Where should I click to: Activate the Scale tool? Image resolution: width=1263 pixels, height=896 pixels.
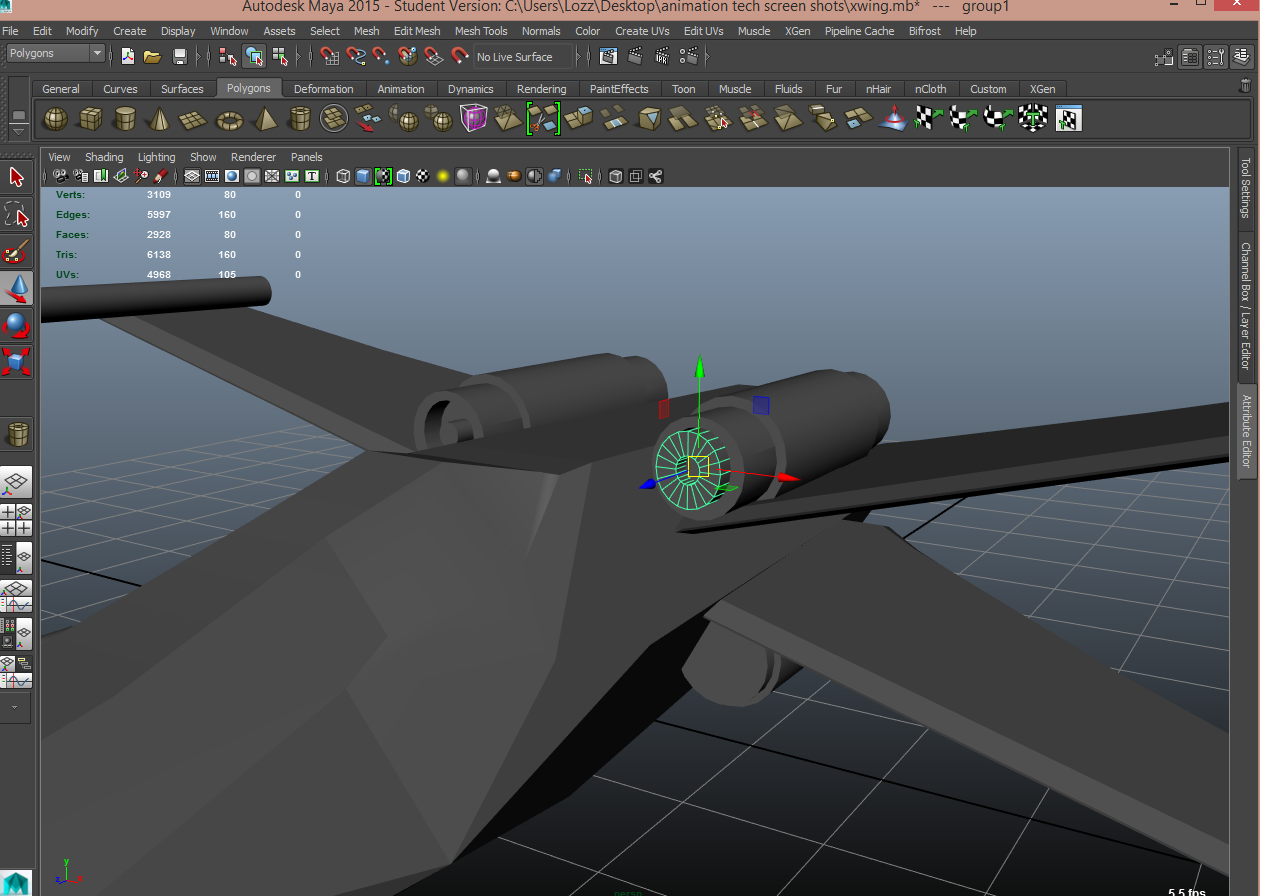click(x=17, y=361)
